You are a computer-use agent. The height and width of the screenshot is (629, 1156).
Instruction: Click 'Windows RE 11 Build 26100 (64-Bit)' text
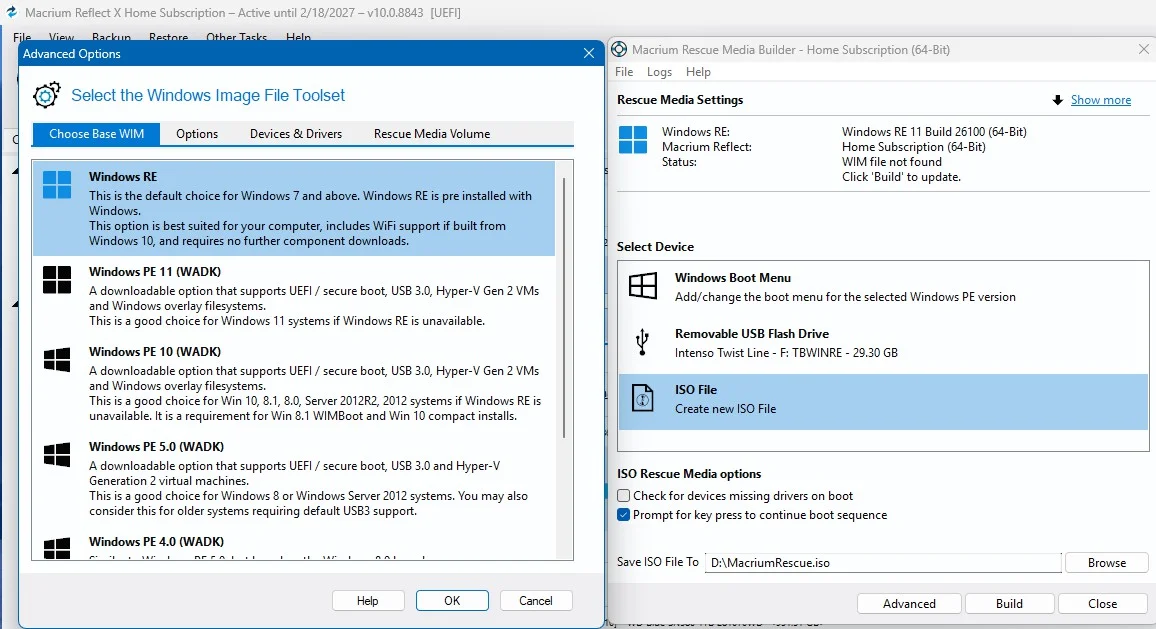[x=934, y=132]
